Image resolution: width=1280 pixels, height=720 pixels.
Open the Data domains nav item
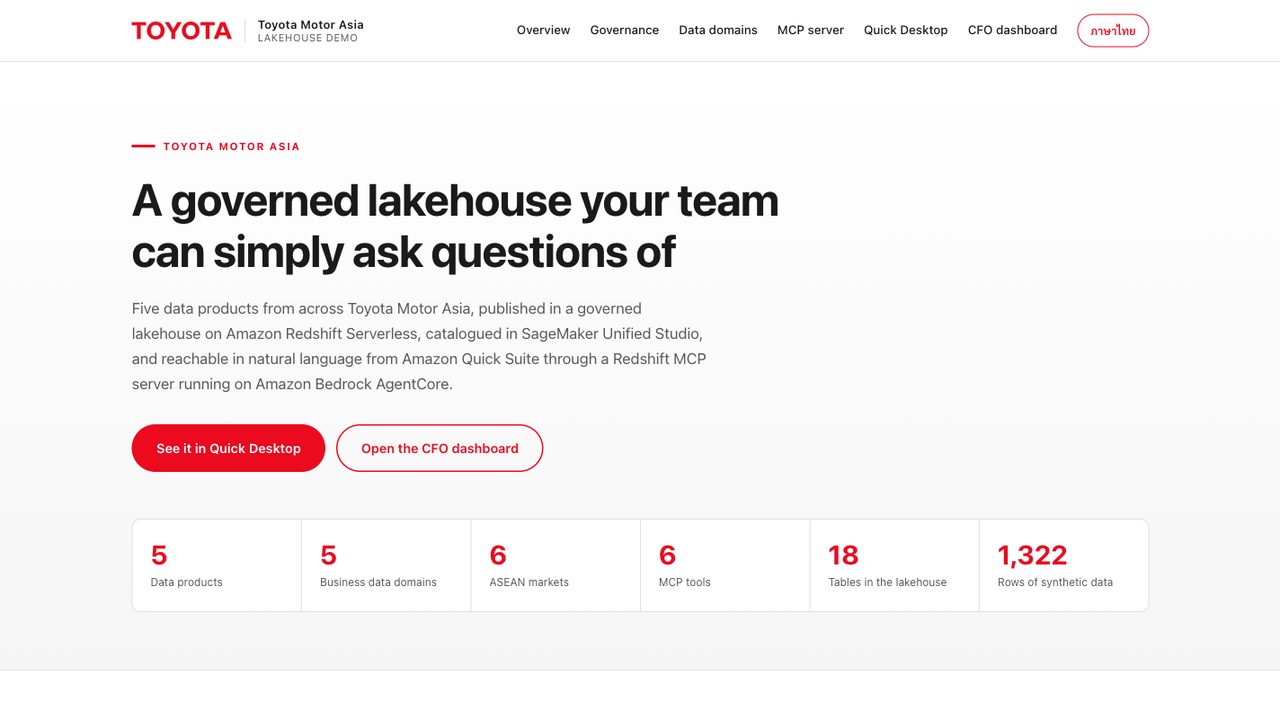click(x=718, y=30)
